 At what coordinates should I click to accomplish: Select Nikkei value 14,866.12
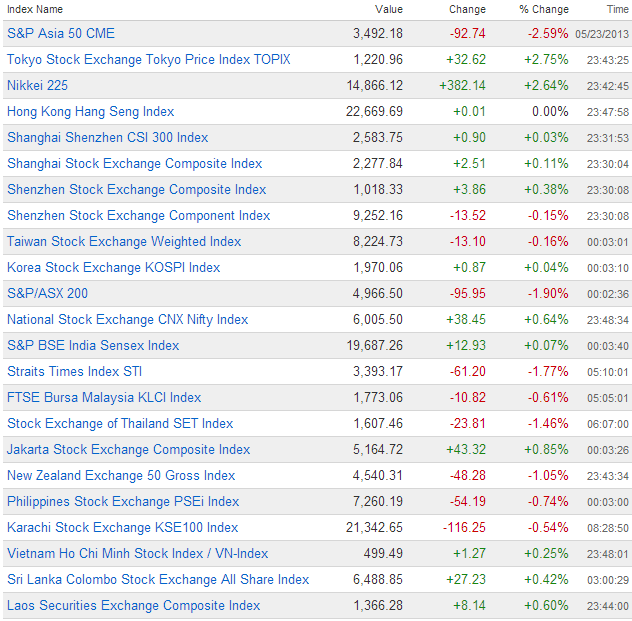click(375, 85)
